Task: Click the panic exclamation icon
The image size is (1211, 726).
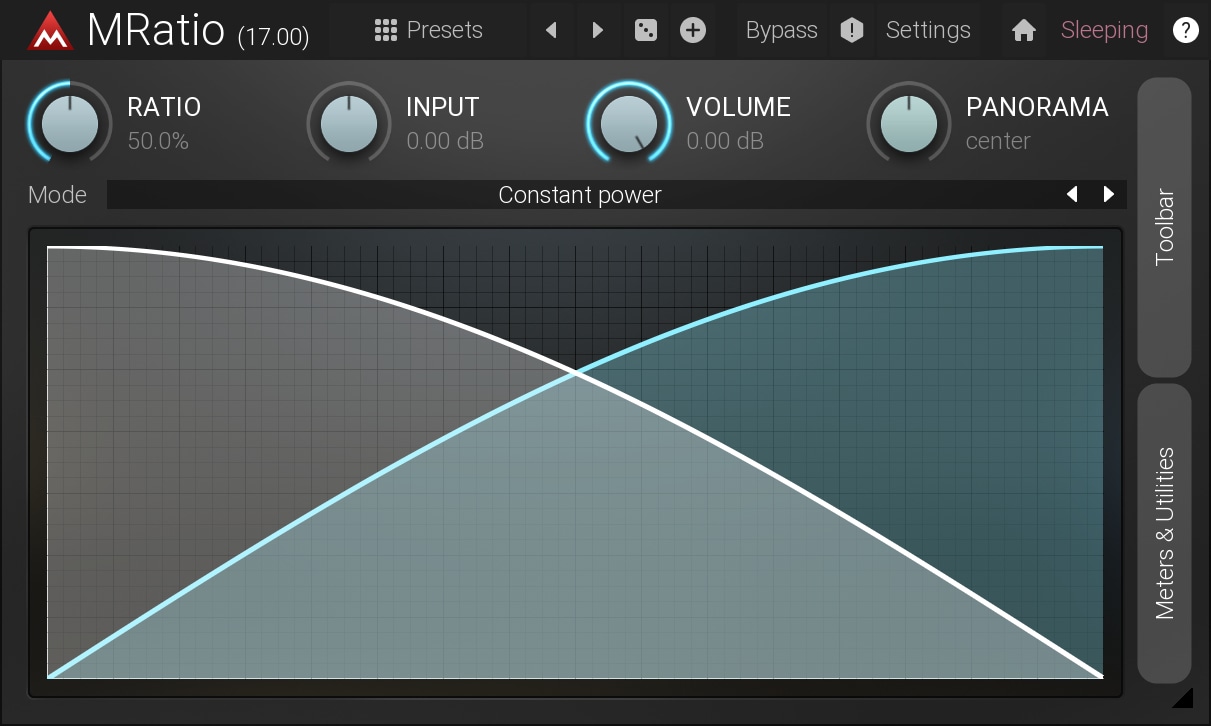Action: coord(851,30)
